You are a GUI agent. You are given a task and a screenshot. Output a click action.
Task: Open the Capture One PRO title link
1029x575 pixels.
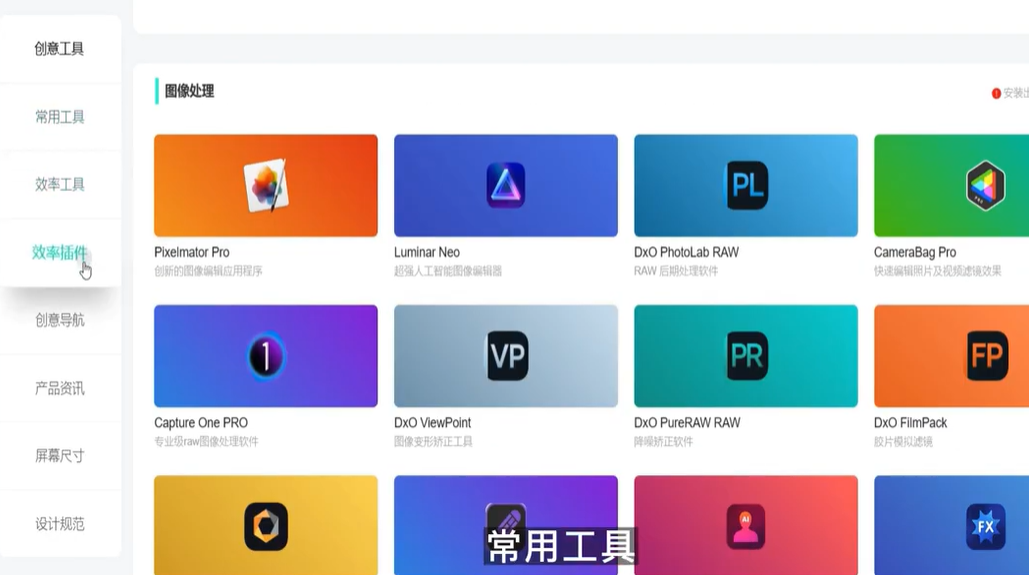pyautogui.click(x=201, y=423)
